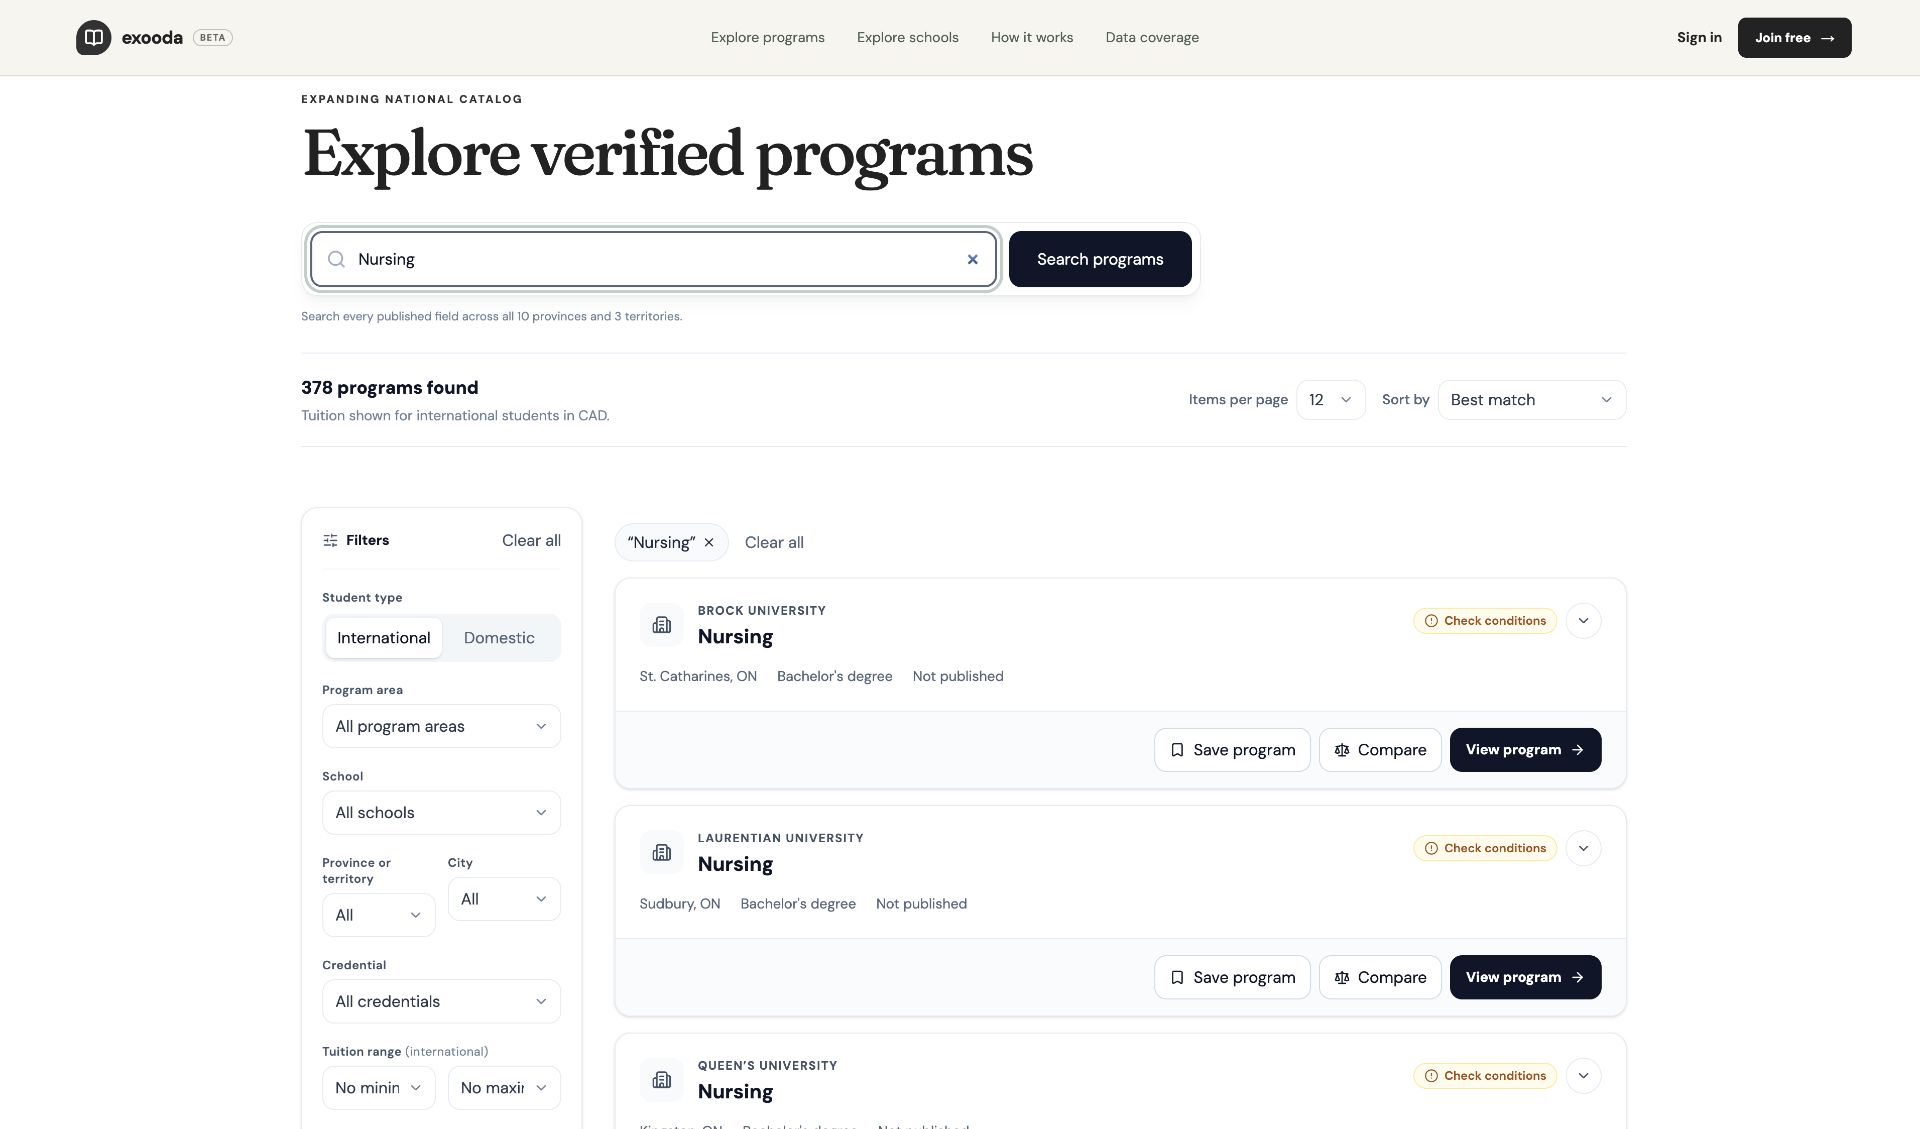The image size is (1920, 1129).
Task: Click the "378 programs found" count
Action: 390,388
